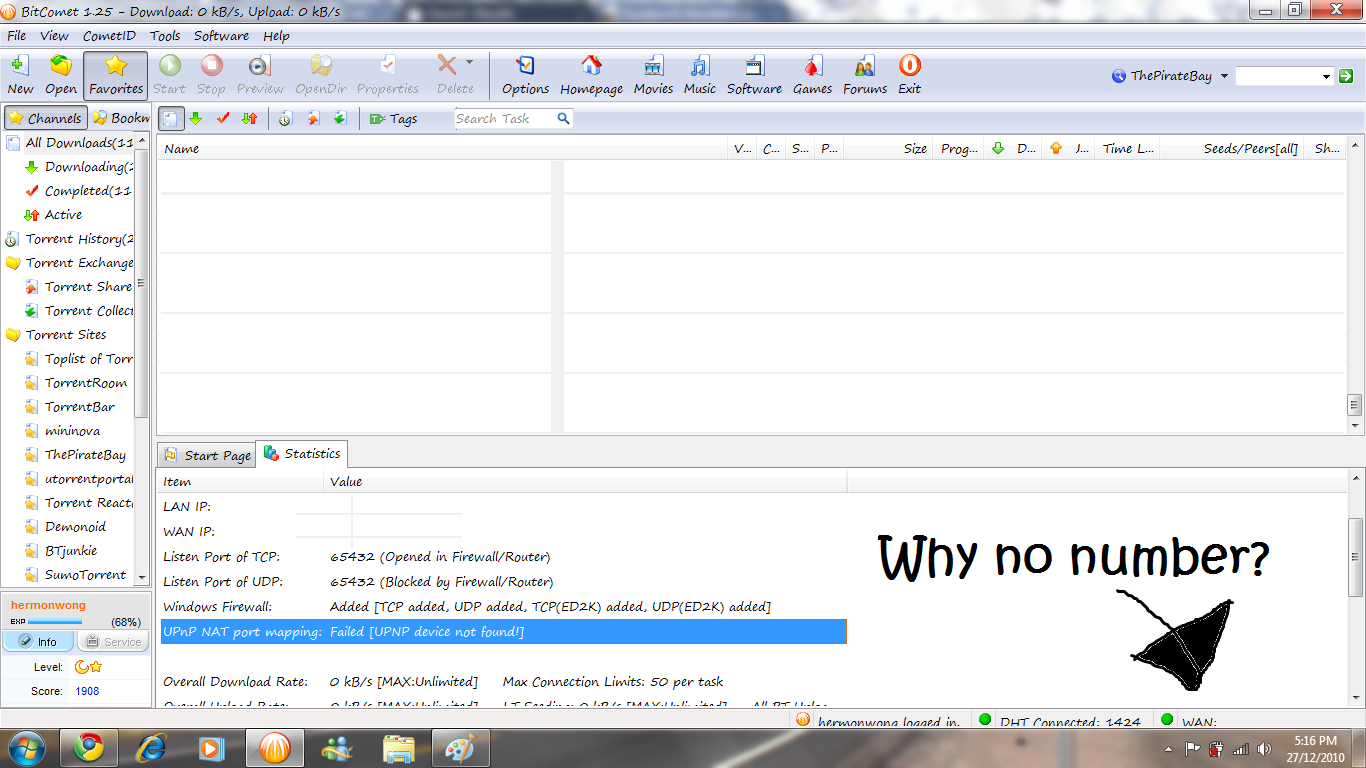Click the New task toolbar icon

pyautogui.click(x=20, y=75)
